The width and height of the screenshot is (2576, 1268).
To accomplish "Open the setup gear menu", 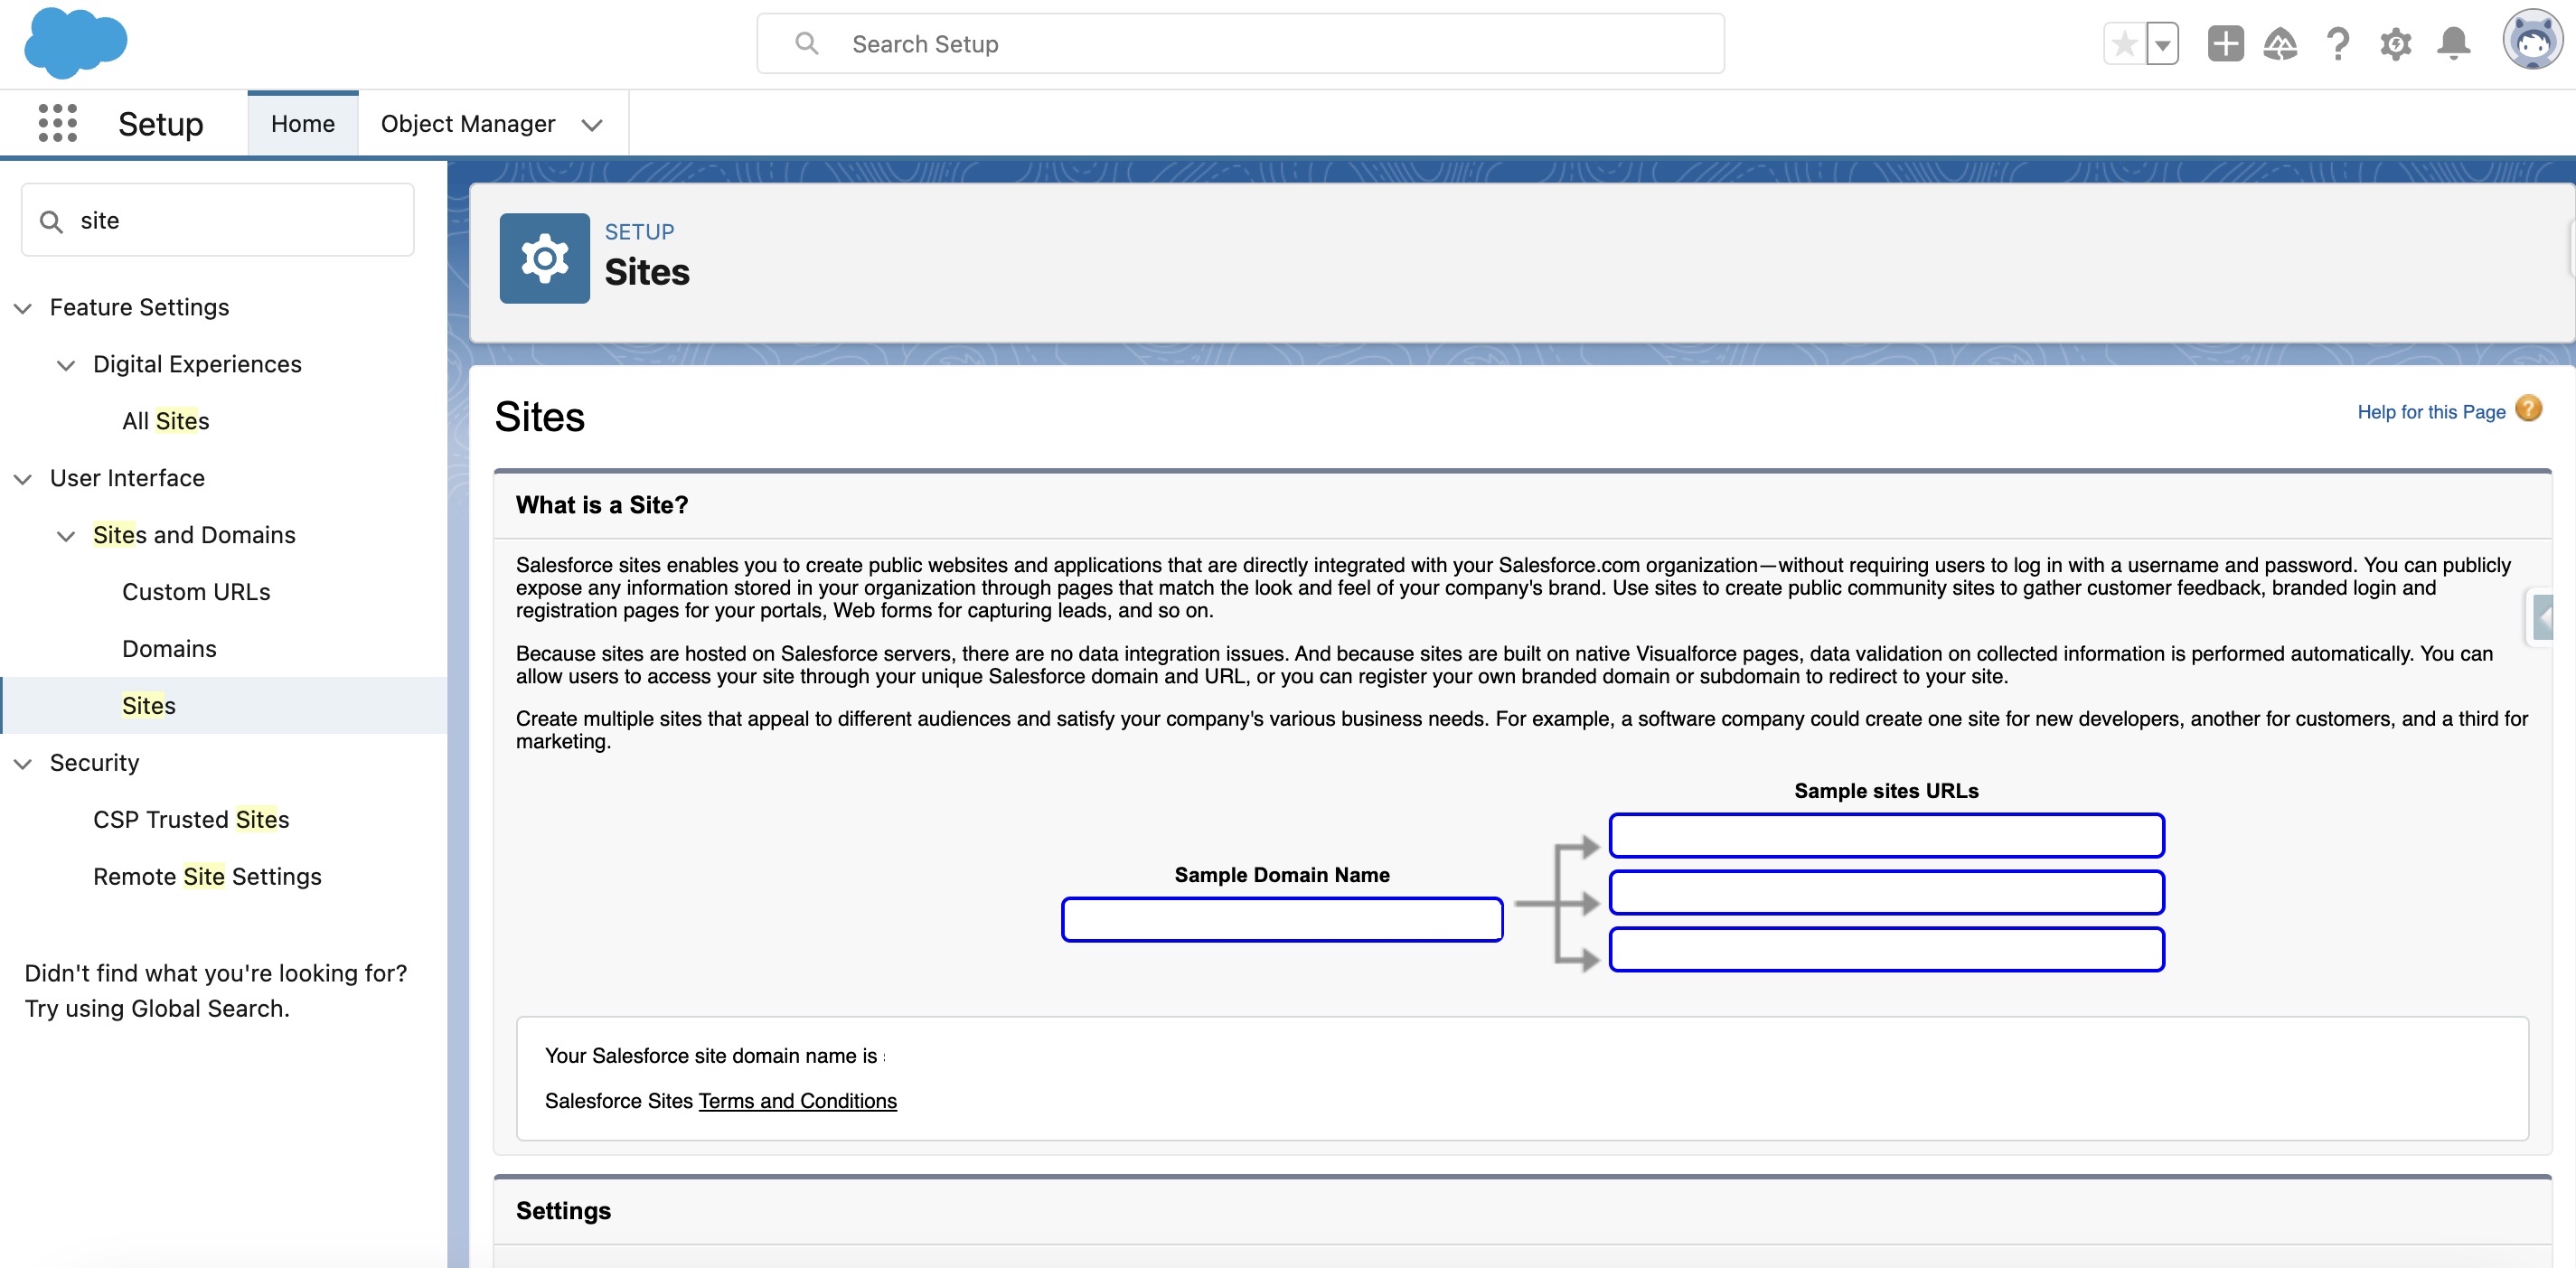I will pos(2395,44).
